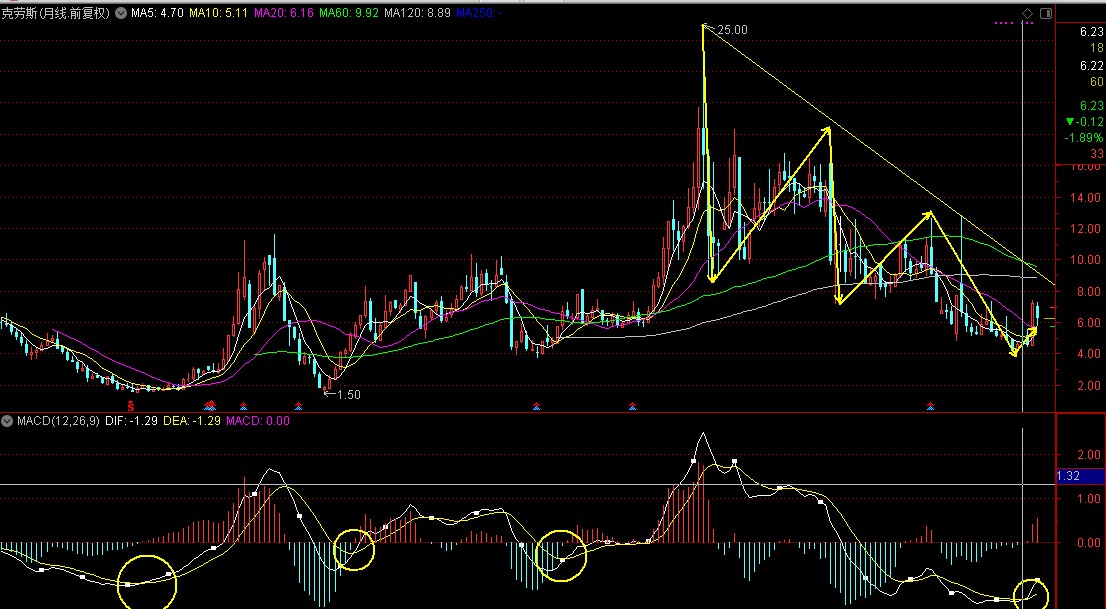Click the magenta MA20: 6.16 label
Screen dimensions: 1106x609
click(x=283, y=13)
